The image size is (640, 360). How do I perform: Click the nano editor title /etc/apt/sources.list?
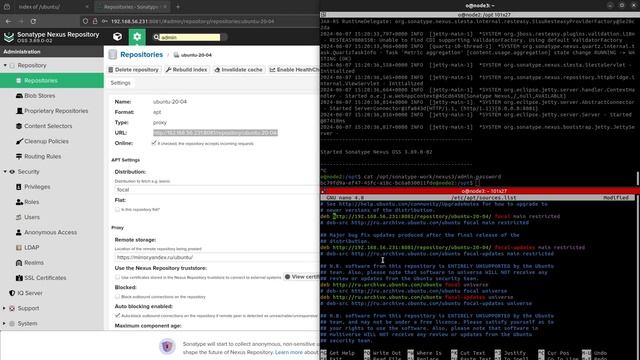point(483,198)
